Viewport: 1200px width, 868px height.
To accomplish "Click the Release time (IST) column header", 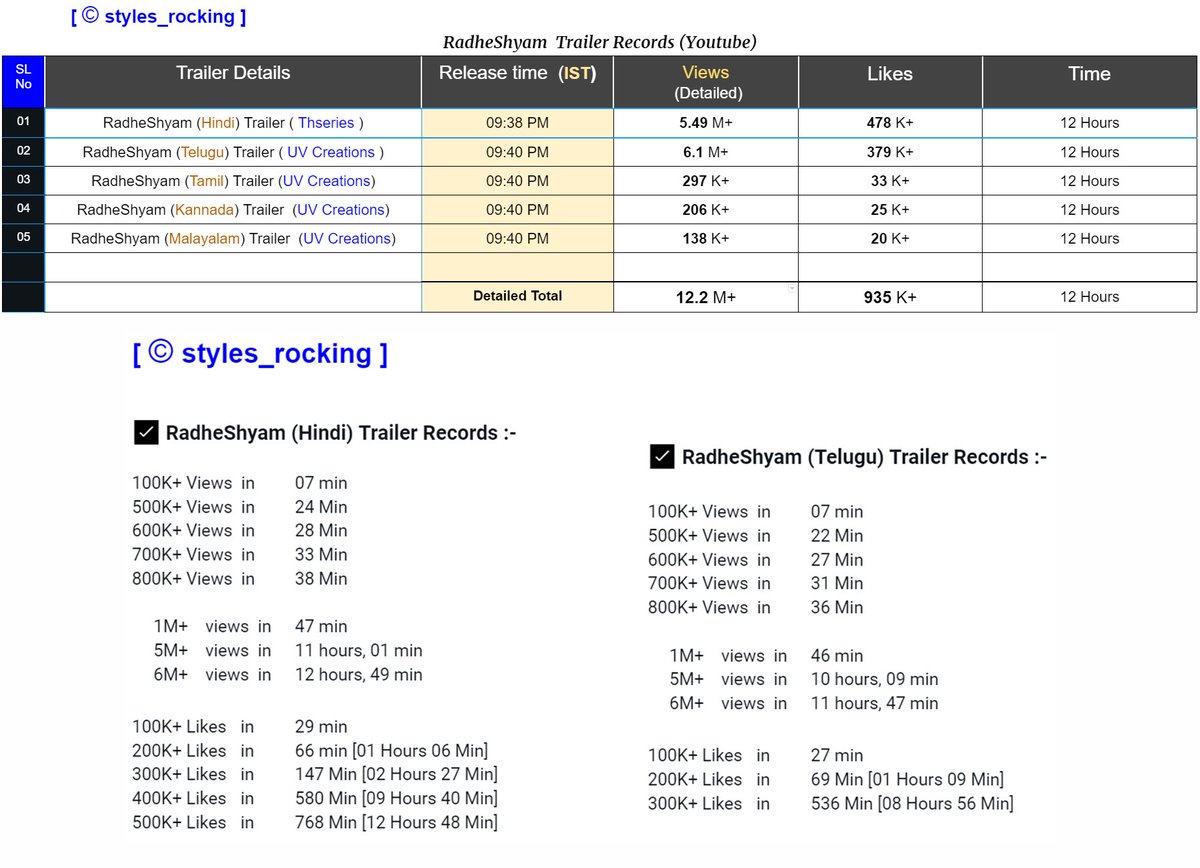I will click(x=517, y=82).
